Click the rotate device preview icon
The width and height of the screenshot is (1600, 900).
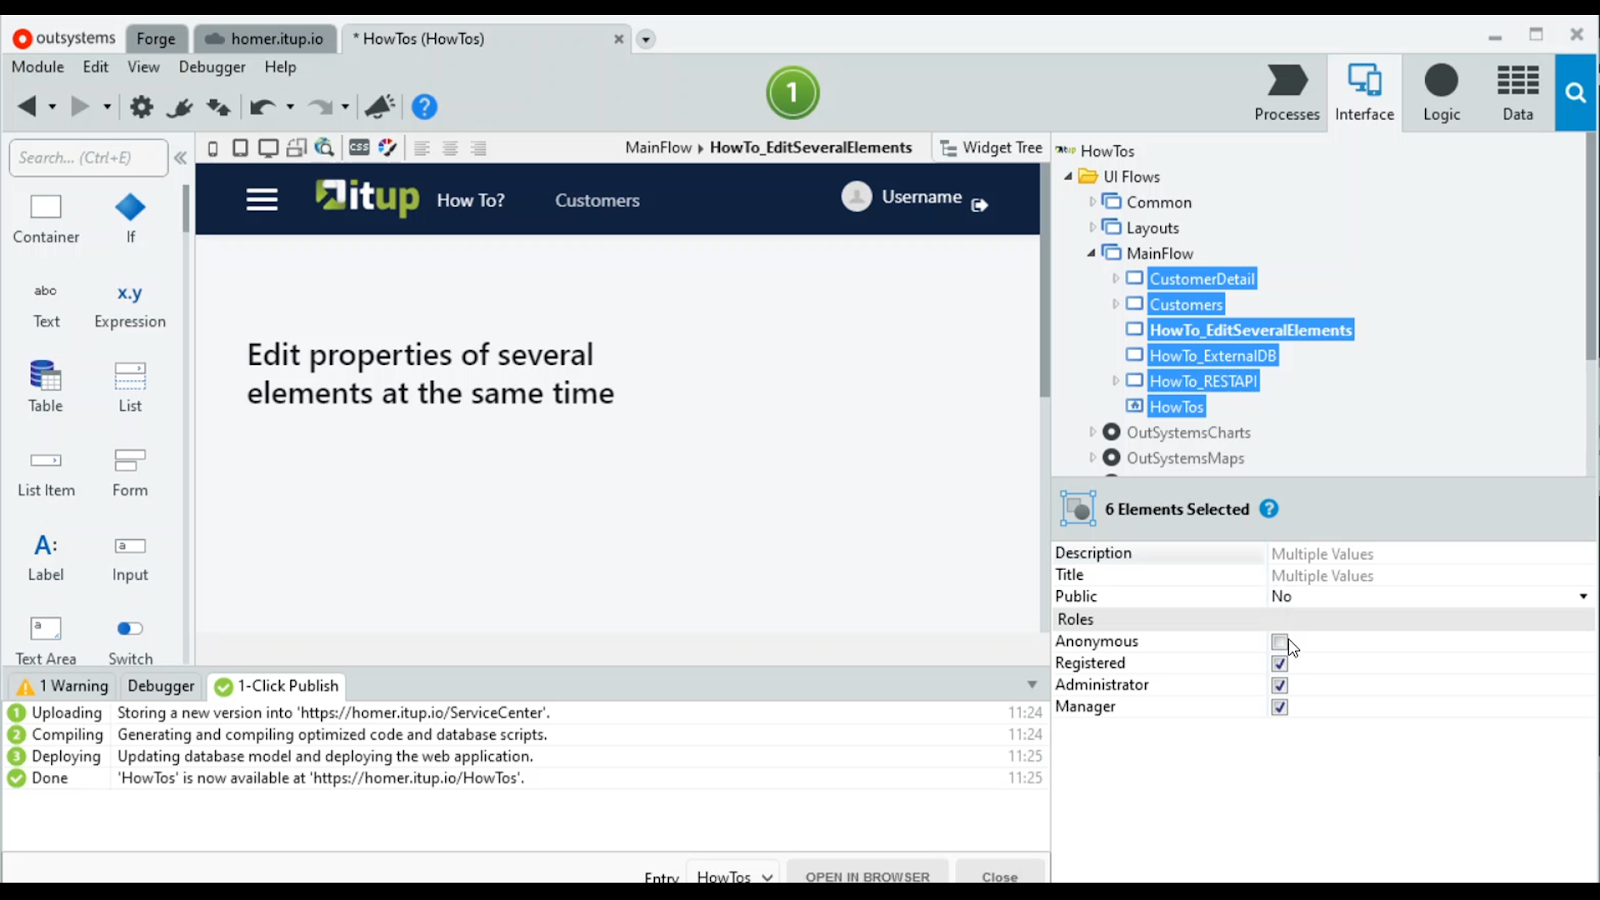pyautogui.click(x=296, y=148)
